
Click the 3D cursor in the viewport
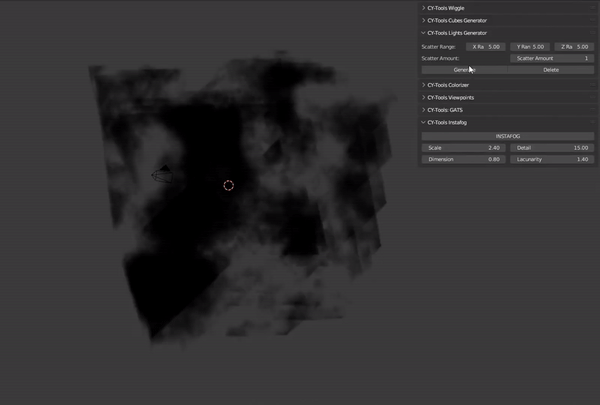tap(228, 185)
